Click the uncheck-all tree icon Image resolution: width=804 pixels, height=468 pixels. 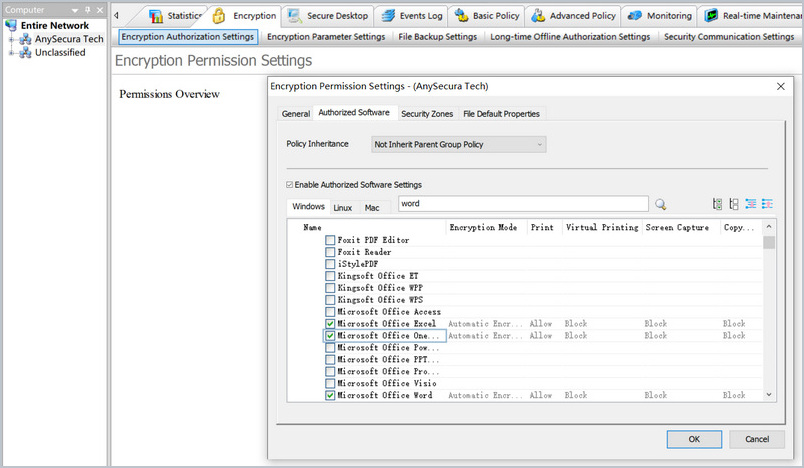tap(734, 204)
